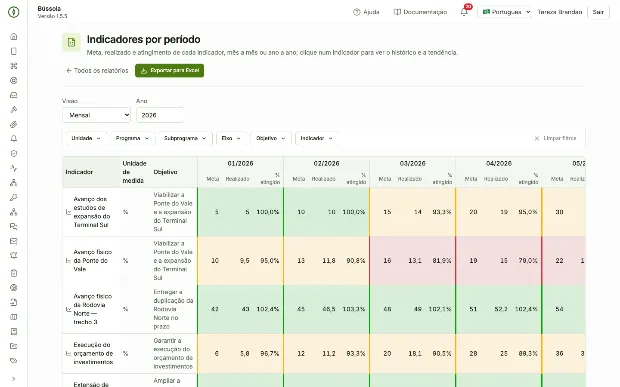Open the home icon in the sidebar
The height and width of the screenshot is (387, 620).
pyautogui.click(x=13, y=36)
